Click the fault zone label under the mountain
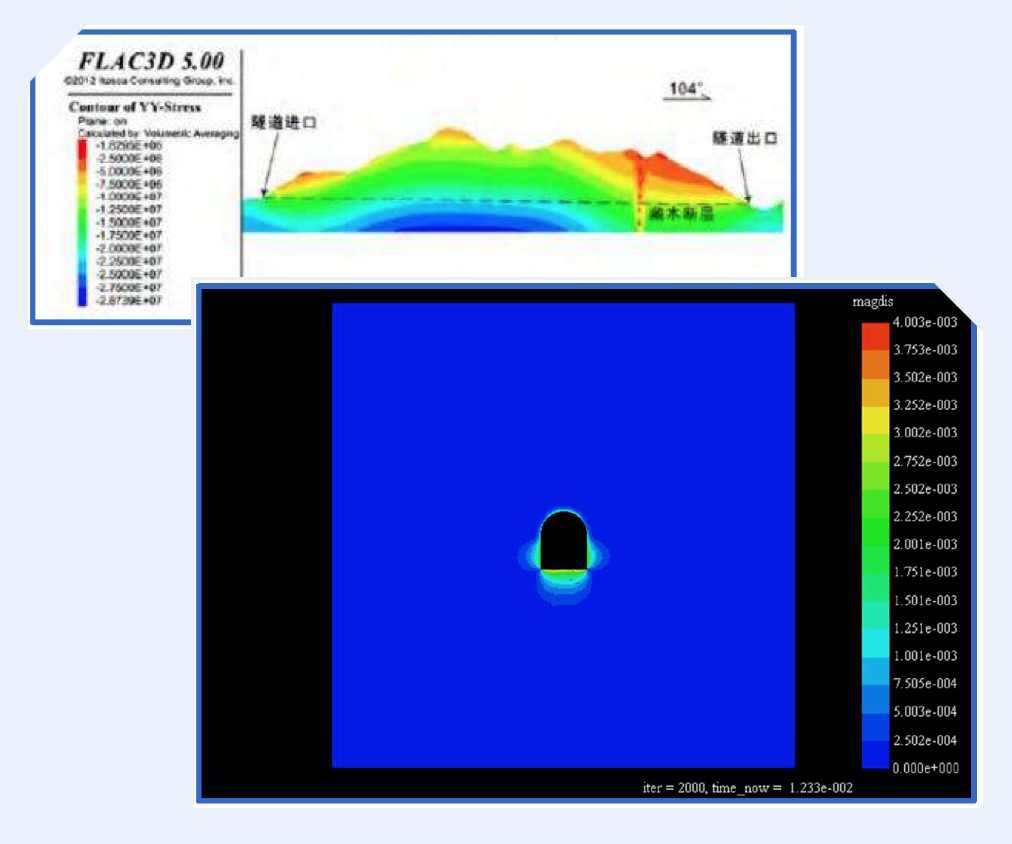Screen dimensions: 1012x844 coord(682,213)
